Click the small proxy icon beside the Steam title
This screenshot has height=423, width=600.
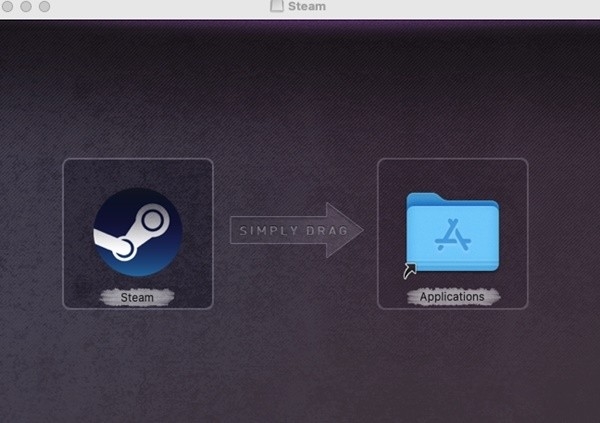tap(277, 7)
